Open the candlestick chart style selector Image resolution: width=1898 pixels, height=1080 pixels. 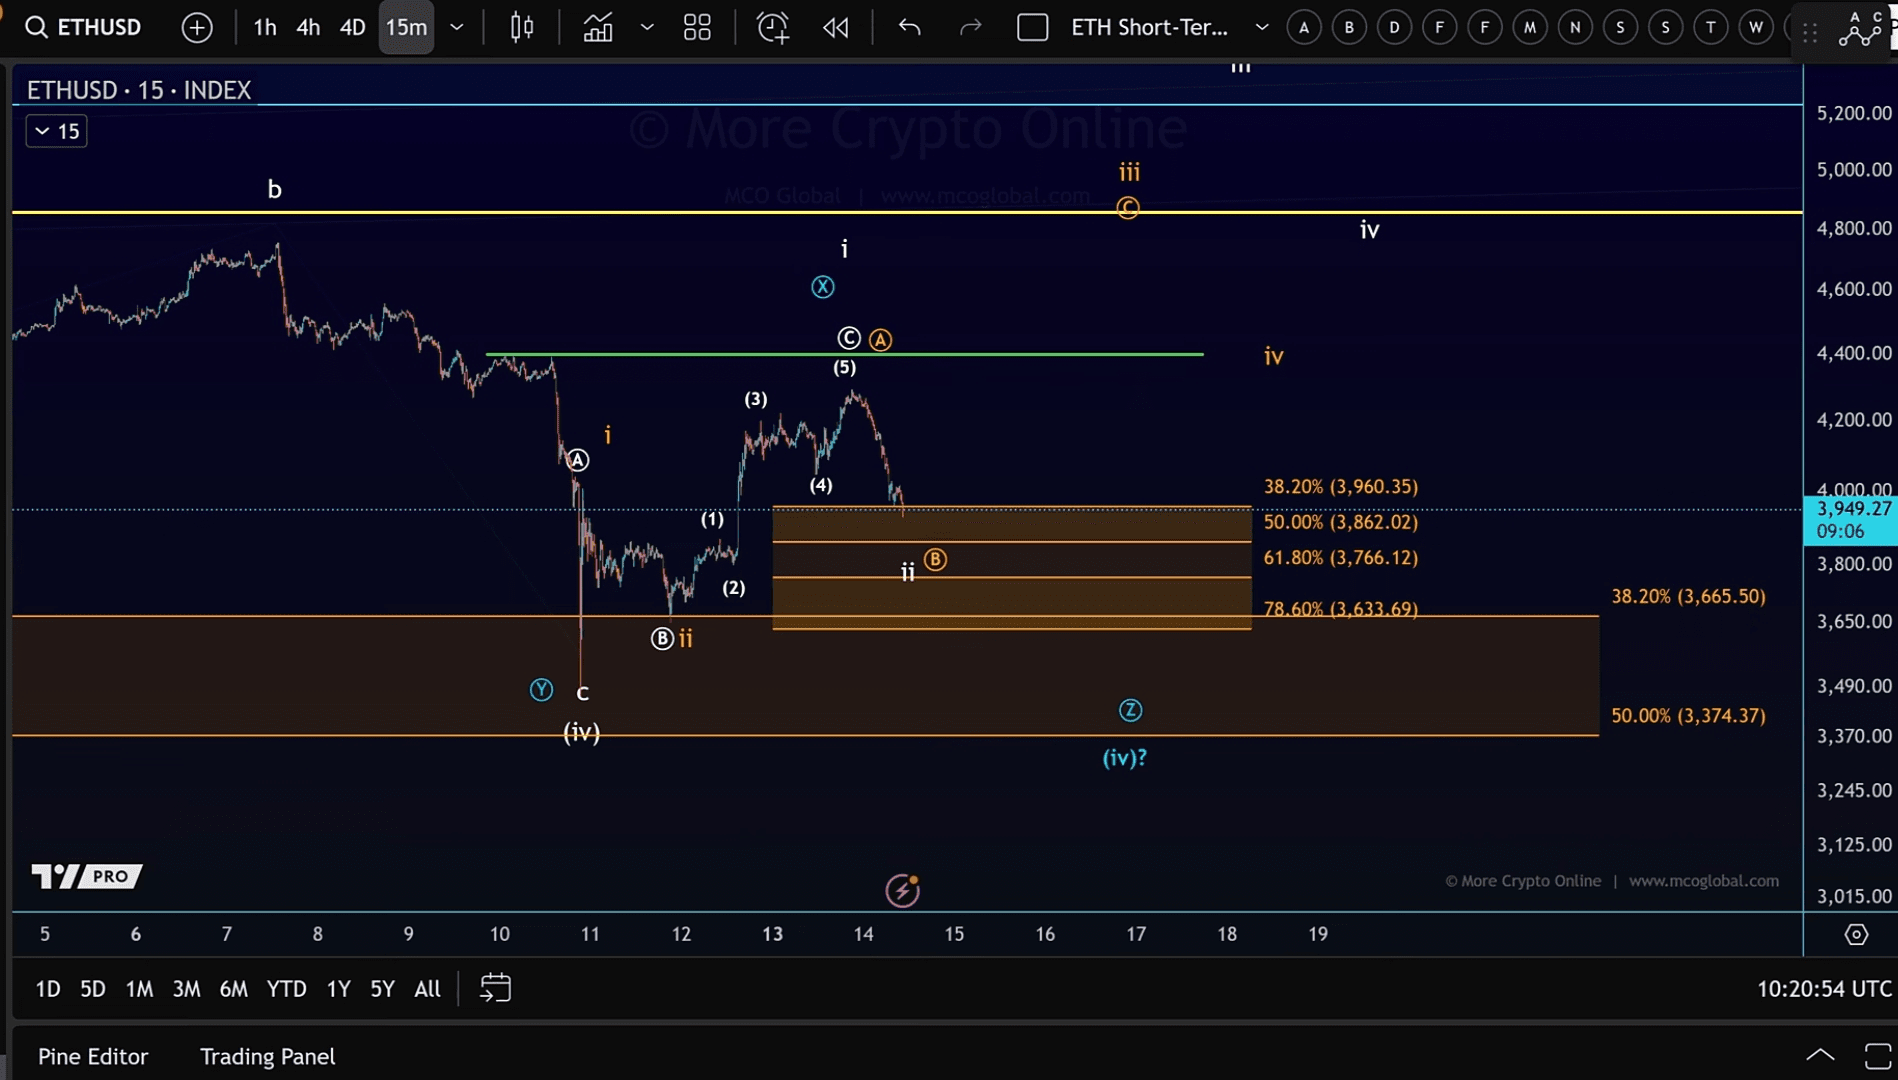point(522,27)
